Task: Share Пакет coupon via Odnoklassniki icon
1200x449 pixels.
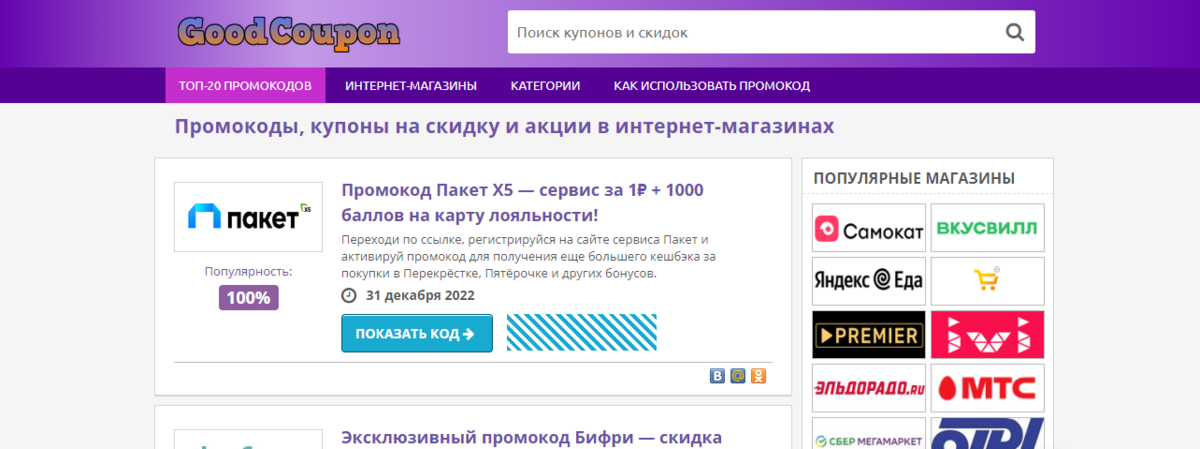Action: [x=759, y=376]
